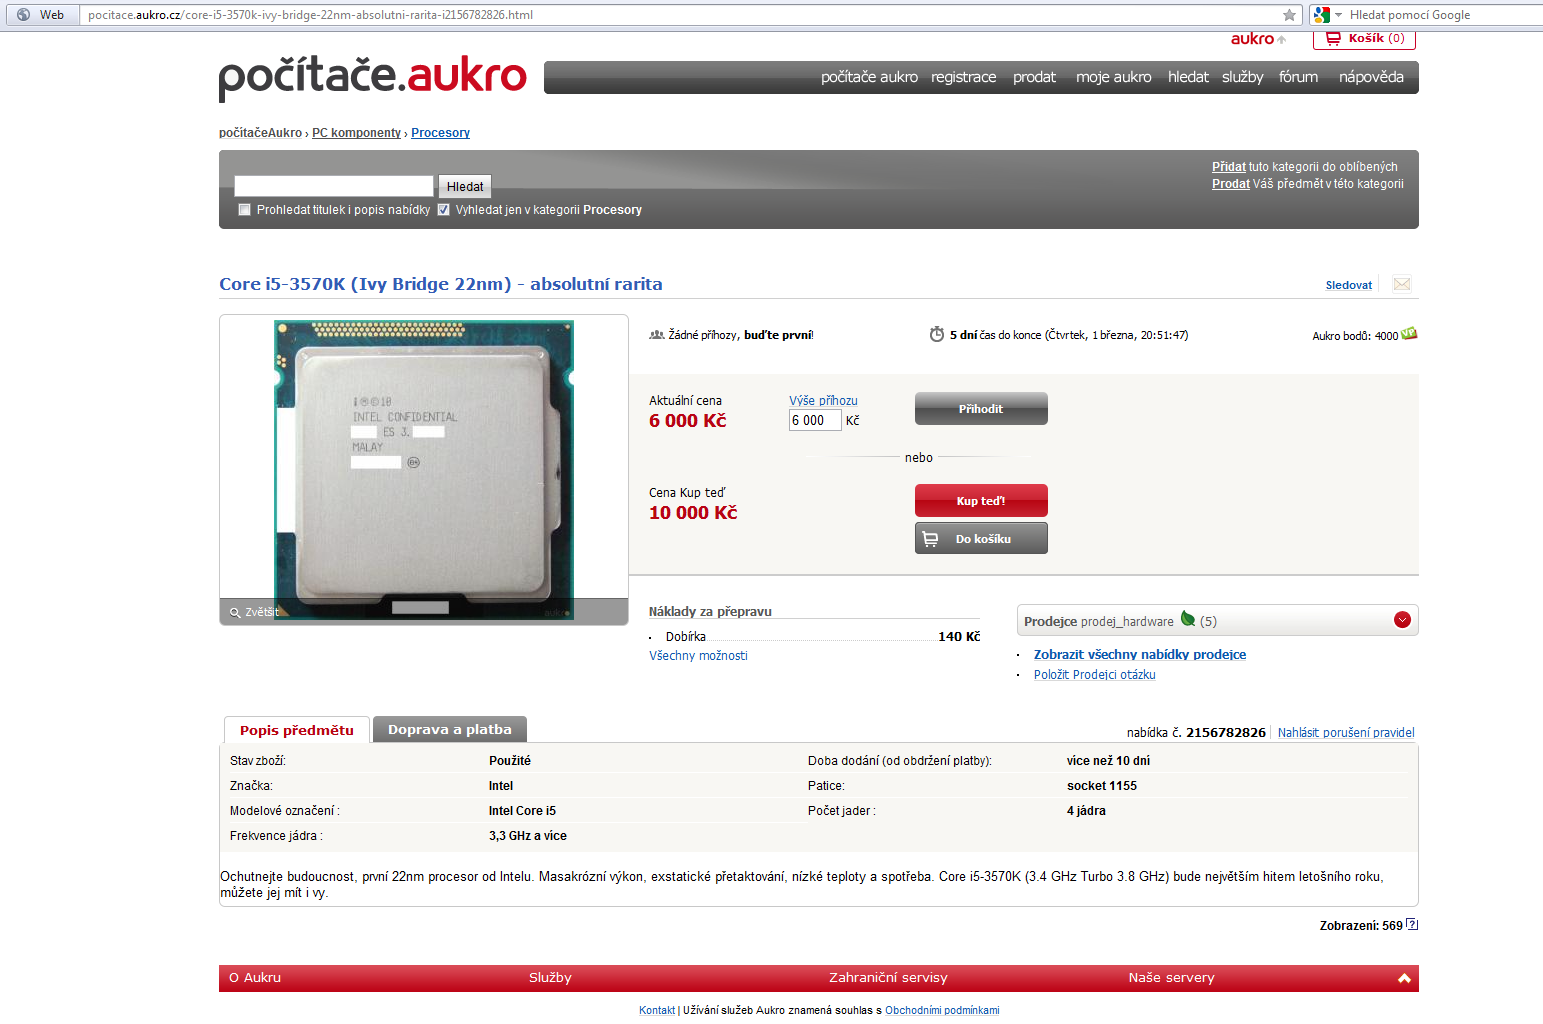Click the '3,3 GHz a více' value
1543x1024 pixels.
pos(528,836)
